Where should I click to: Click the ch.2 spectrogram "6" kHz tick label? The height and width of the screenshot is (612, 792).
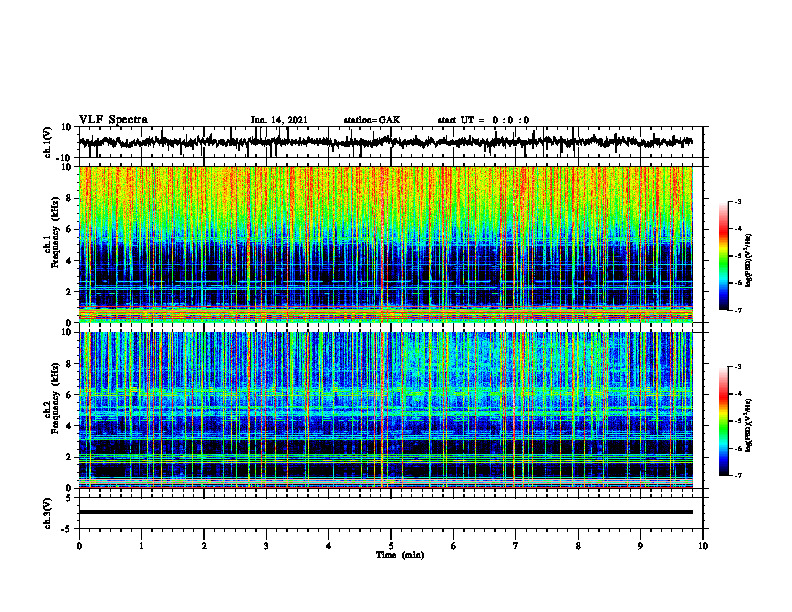click(70, 395)
